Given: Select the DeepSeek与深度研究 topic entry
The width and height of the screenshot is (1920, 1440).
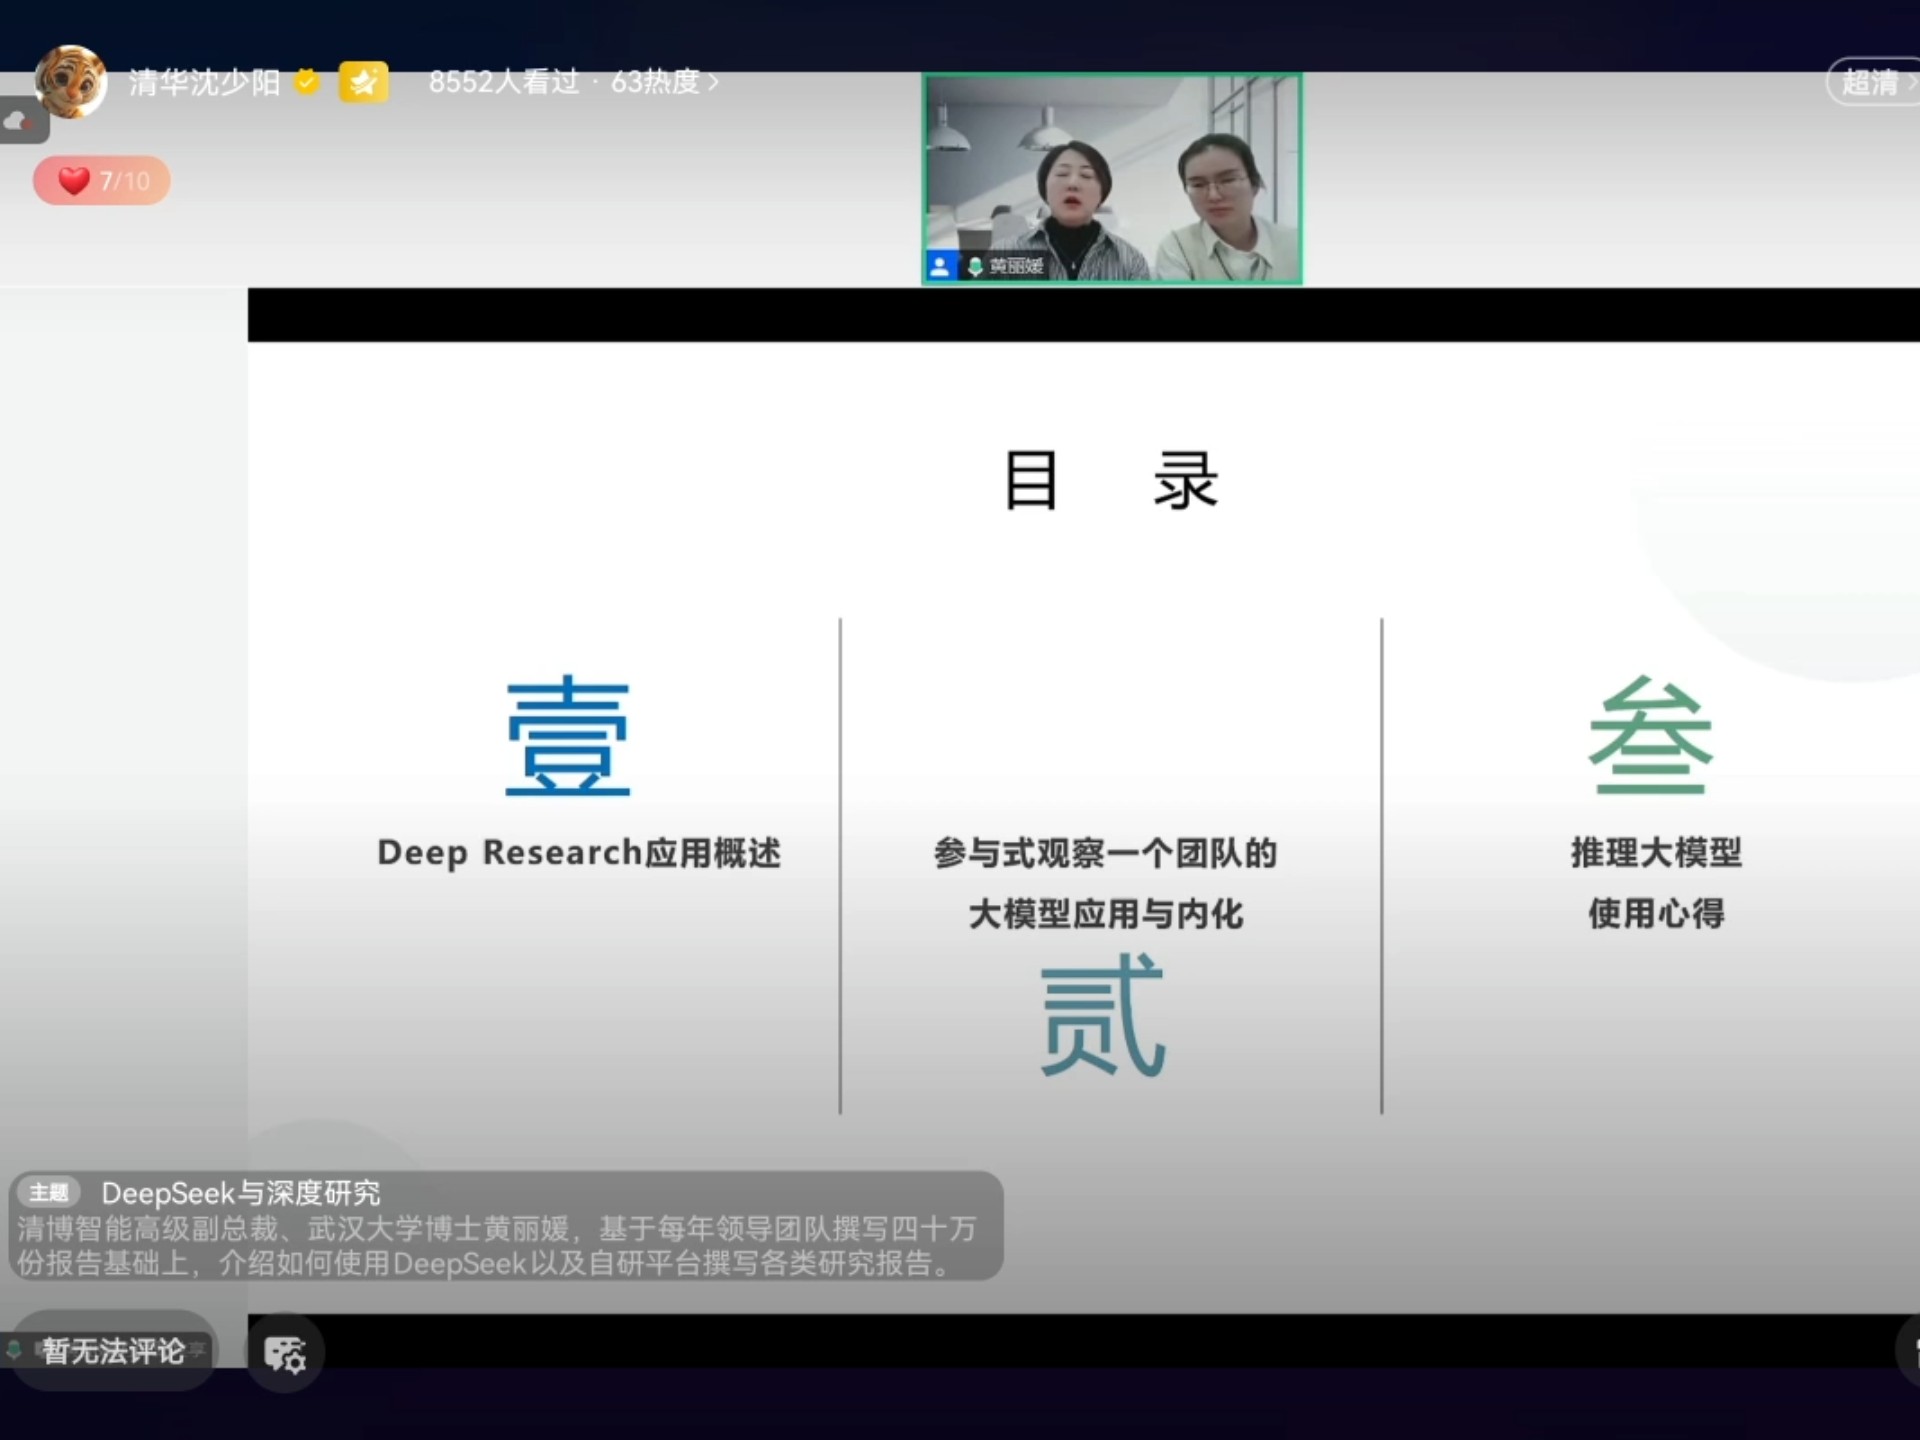Looking at the screenshot, I should tap(240, 1193).
